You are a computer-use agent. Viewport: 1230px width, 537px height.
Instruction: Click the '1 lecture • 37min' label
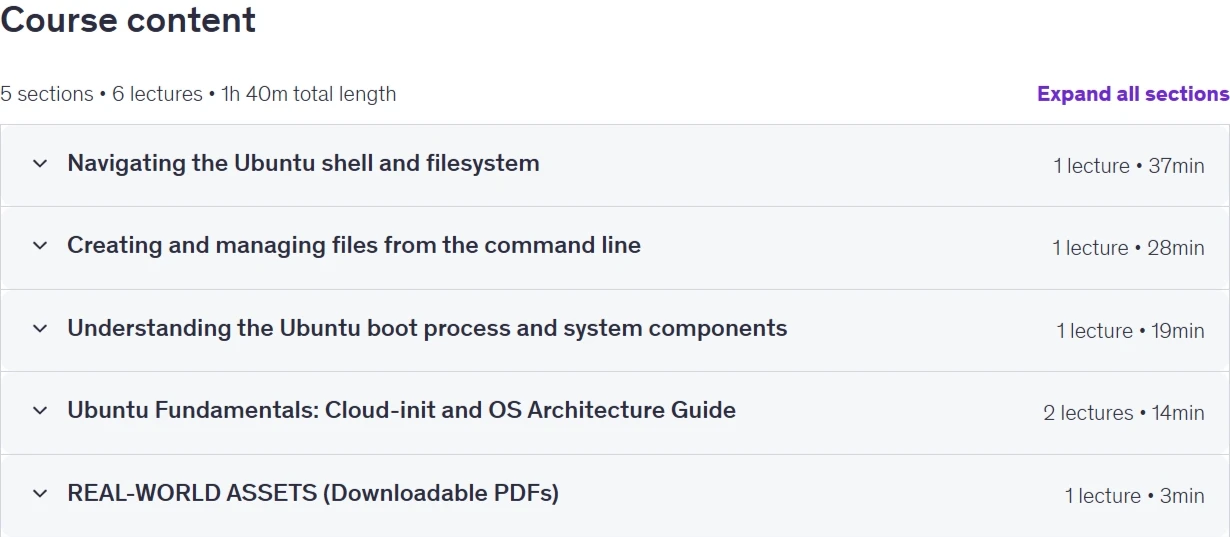point(1129,166)
